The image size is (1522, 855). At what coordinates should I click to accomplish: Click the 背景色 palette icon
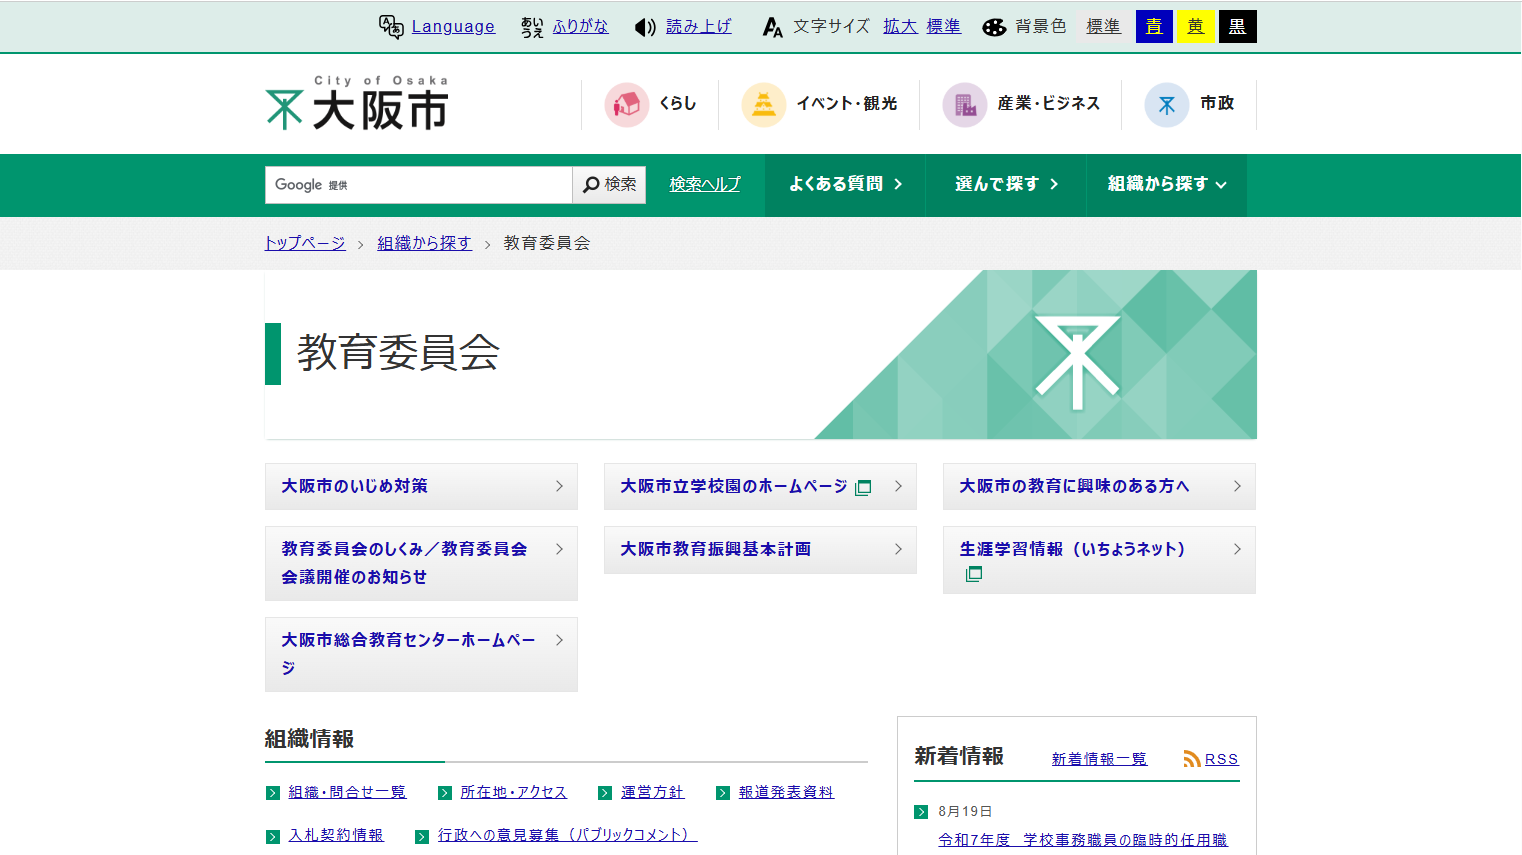click(994, 27)
